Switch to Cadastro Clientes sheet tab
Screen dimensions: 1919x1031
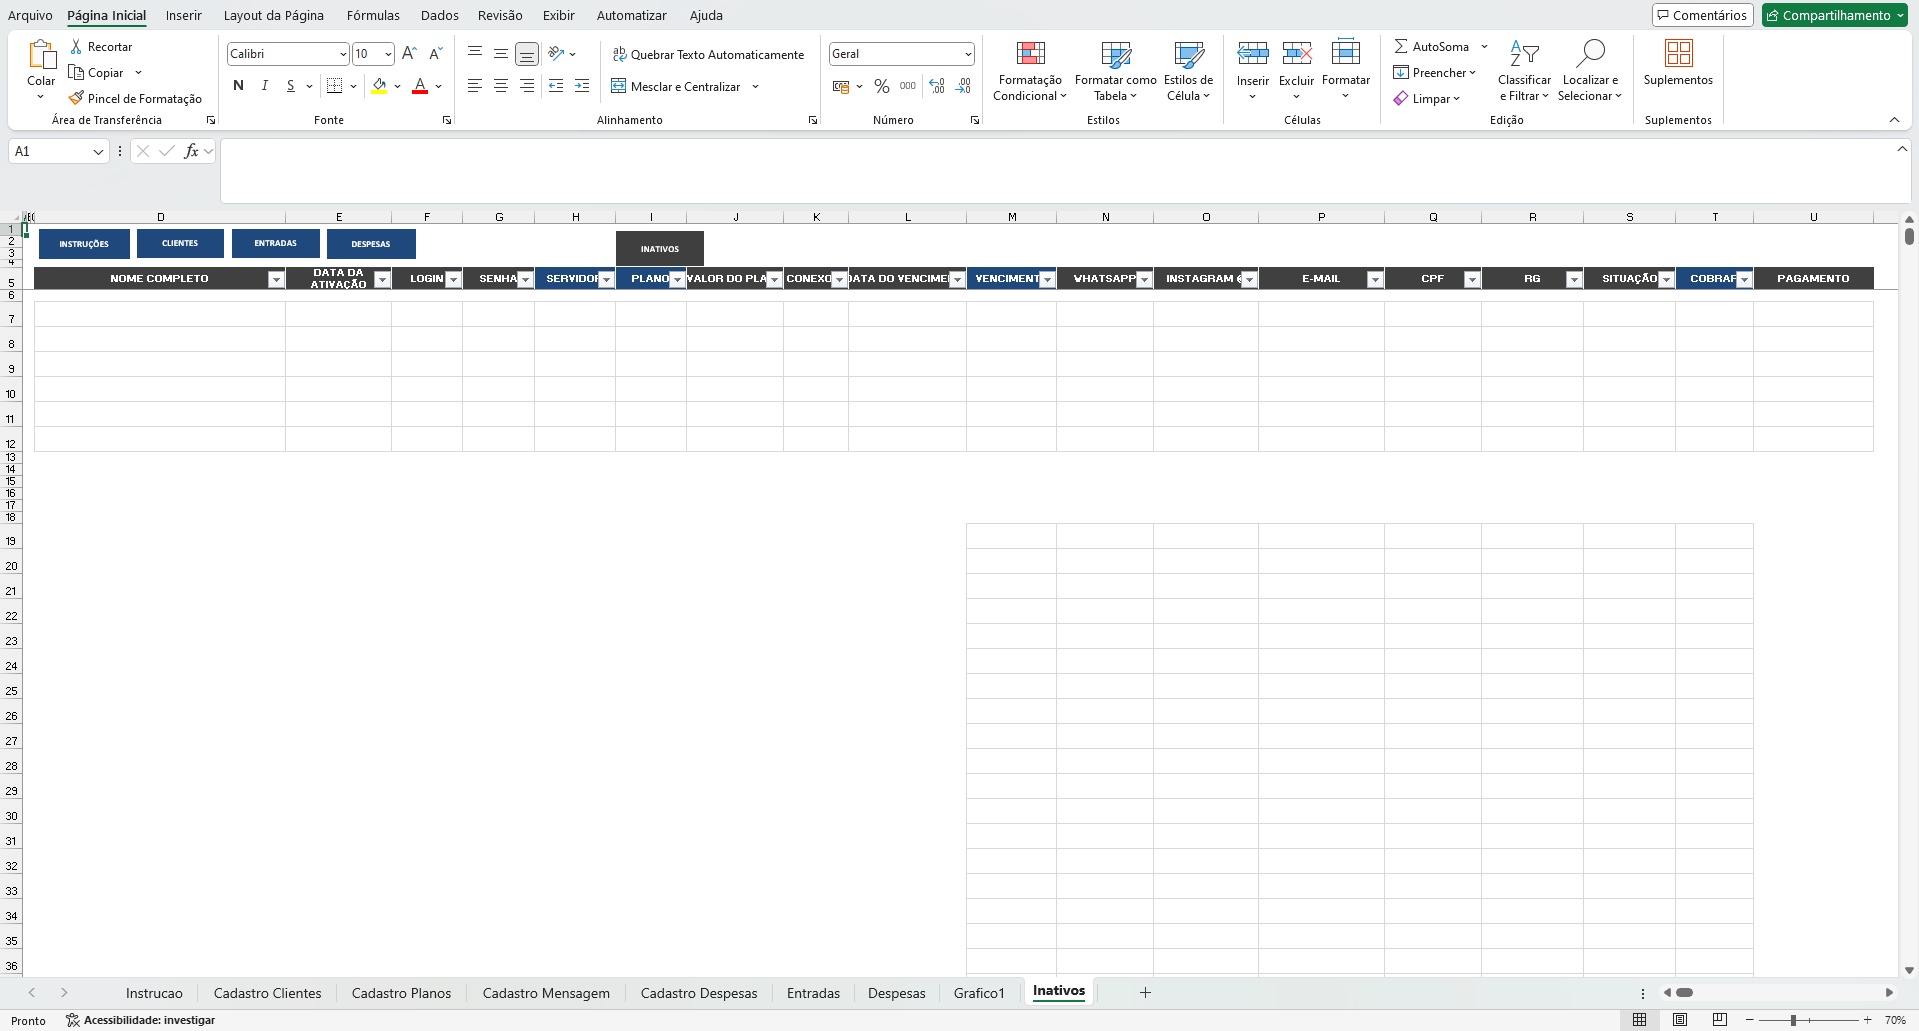click(267, 993)
